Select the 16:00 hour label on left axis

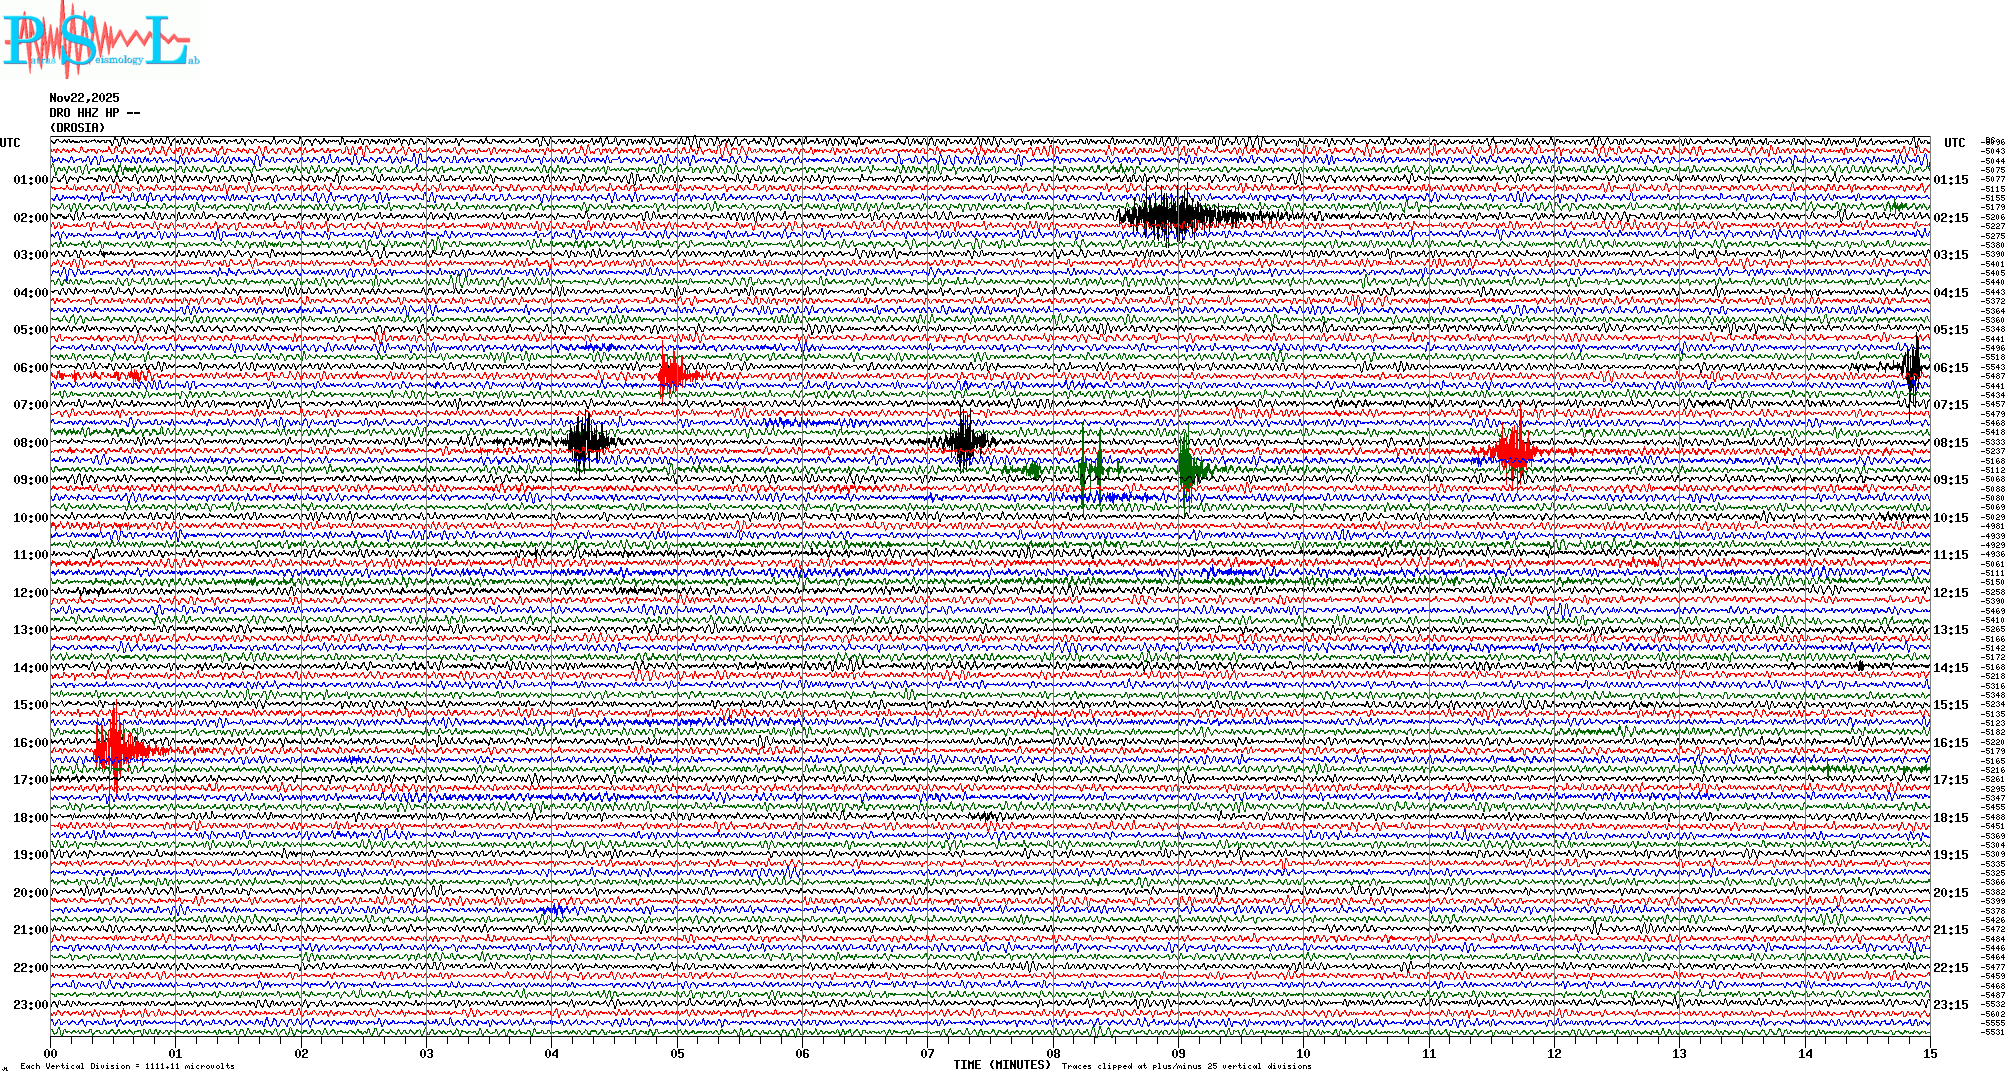30,743
